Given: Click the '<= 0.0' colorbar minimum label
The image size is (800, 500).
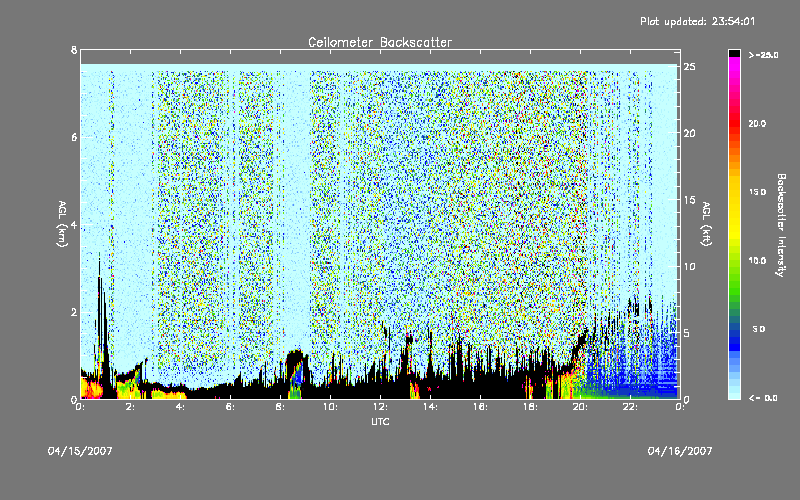Looking at the screenshot, I should pos(763,398).
